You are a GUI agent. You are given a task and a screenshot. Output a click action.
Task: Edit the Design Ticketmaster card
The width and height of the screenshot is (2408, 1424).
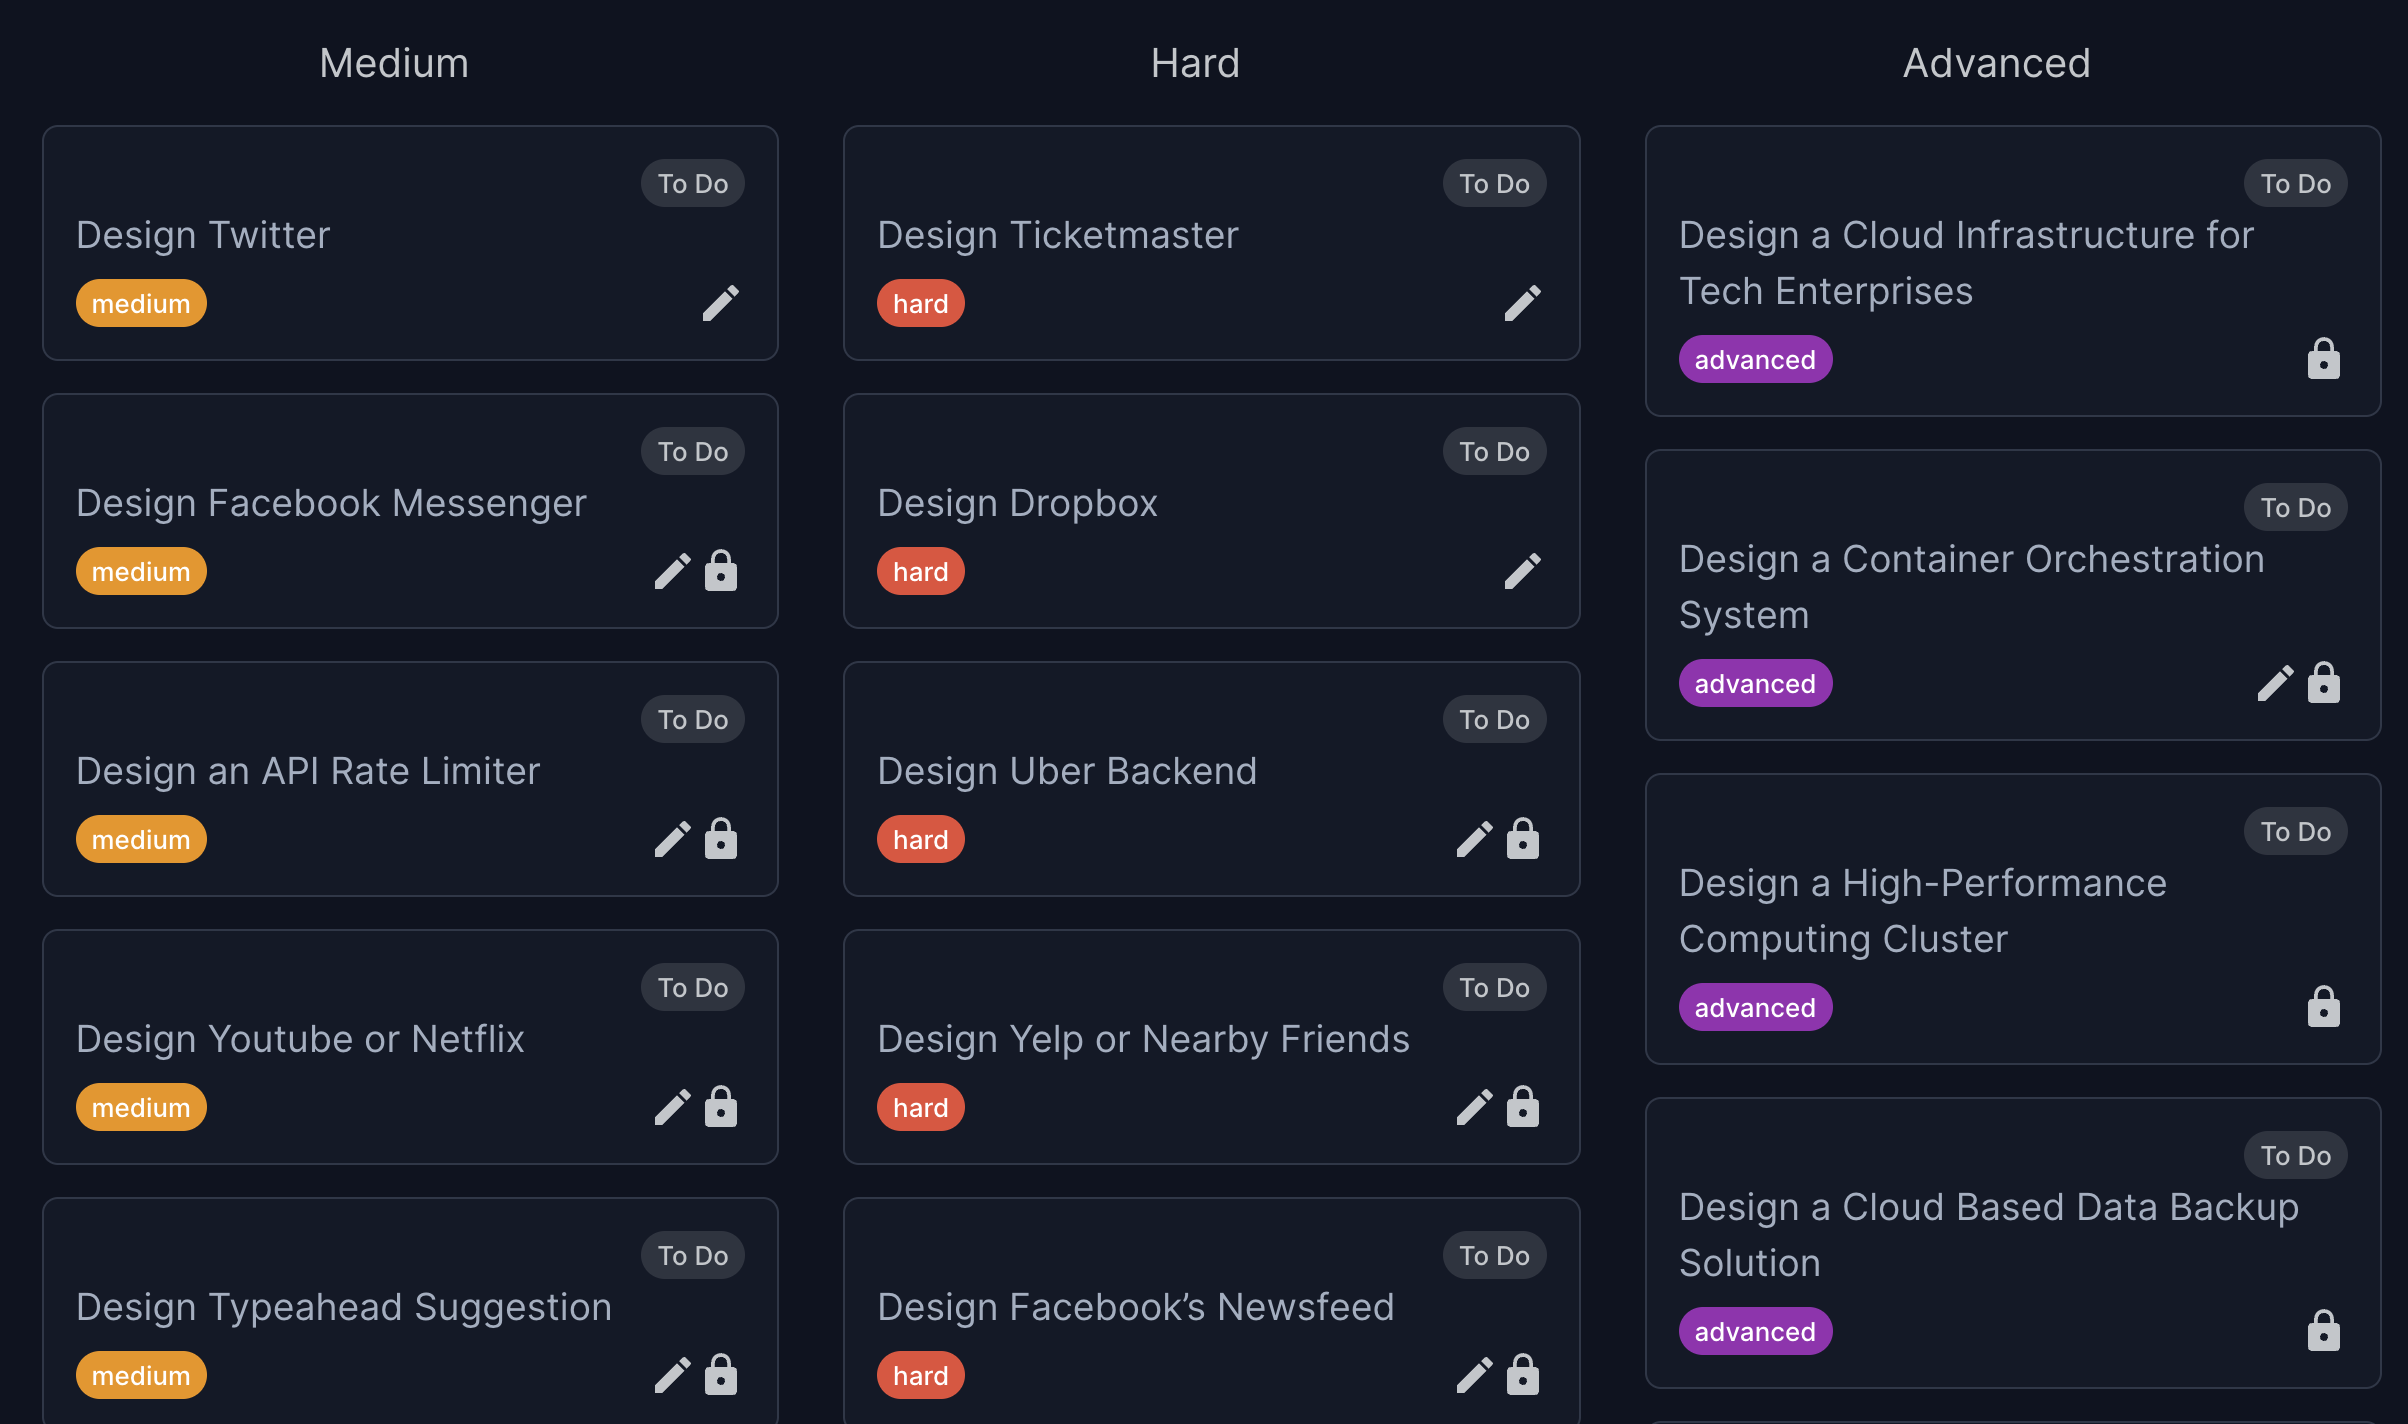click(1523, 302)
